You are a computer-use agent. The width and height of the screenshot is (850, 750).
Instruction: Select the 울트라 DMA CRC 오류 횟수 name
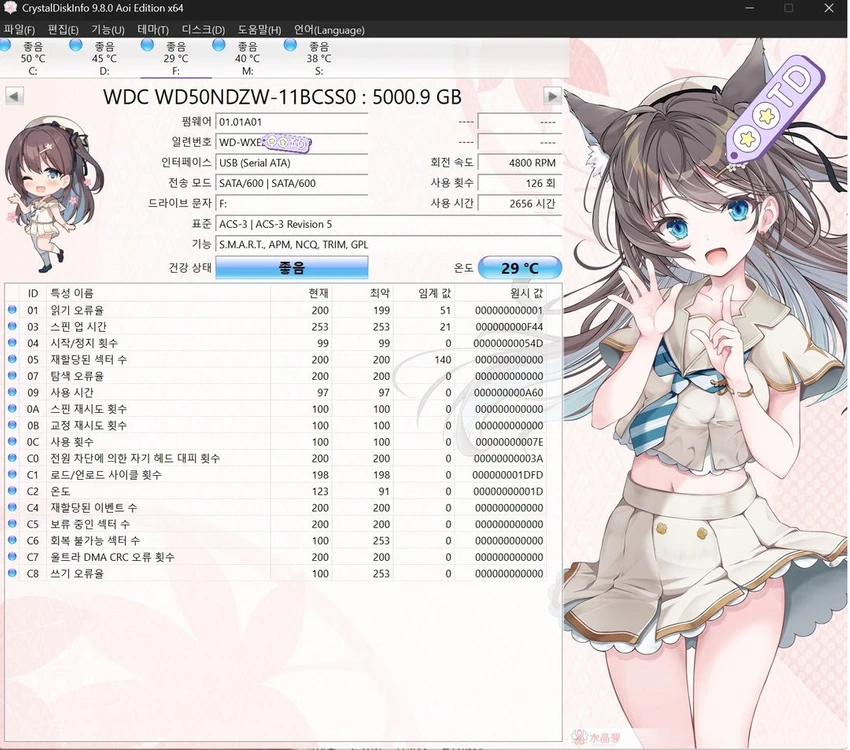112,557
